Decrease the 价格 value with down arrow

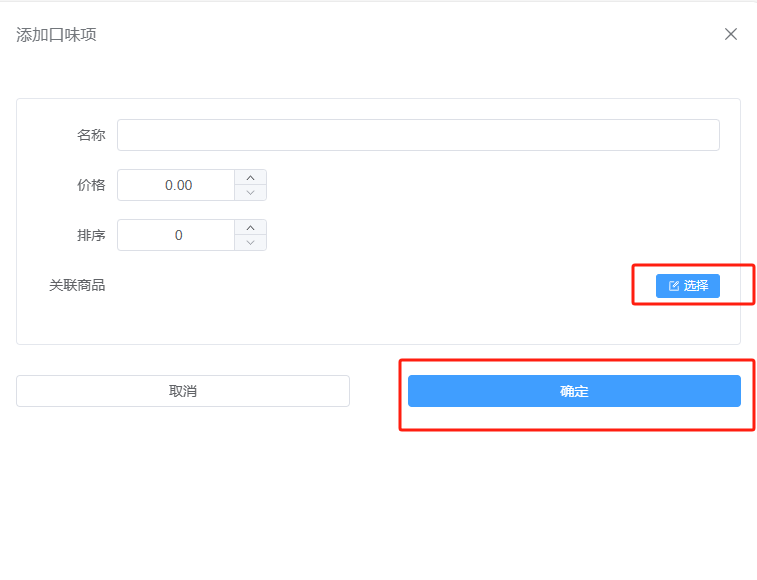(x=250, y=192)
